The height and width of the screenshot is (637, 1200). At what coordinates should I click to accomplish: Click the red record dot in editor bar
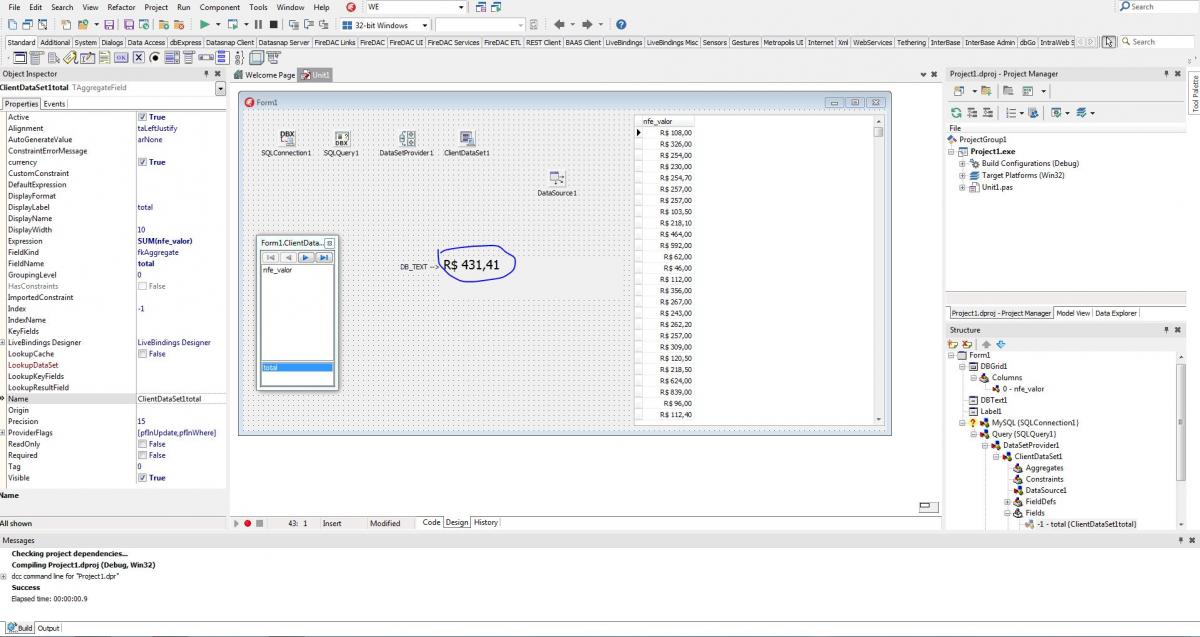(247, 523)
